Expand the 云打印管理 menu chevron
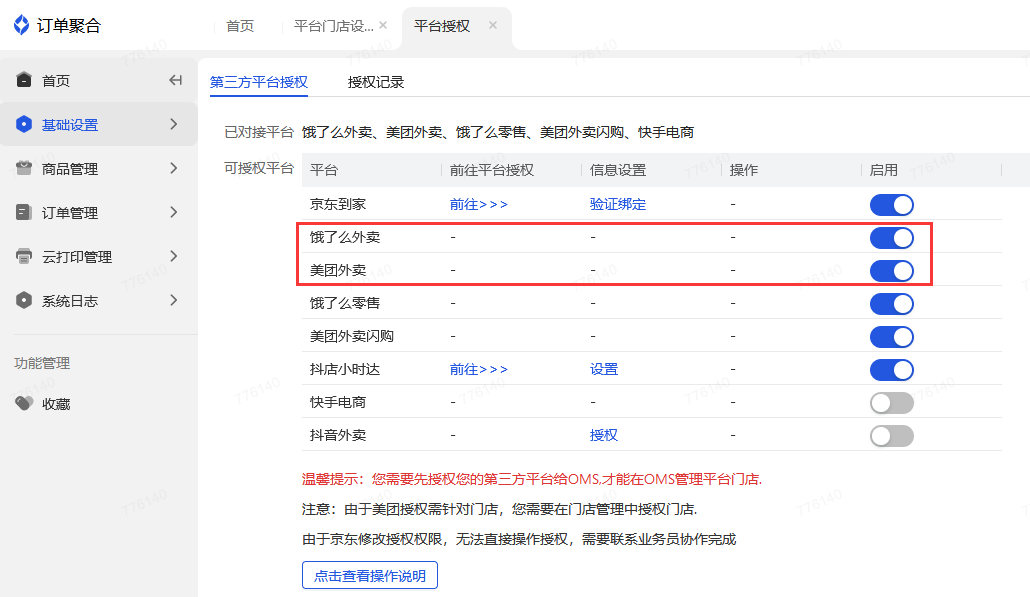Screen dimensions: 1030x597 click(x=173, y=256)
